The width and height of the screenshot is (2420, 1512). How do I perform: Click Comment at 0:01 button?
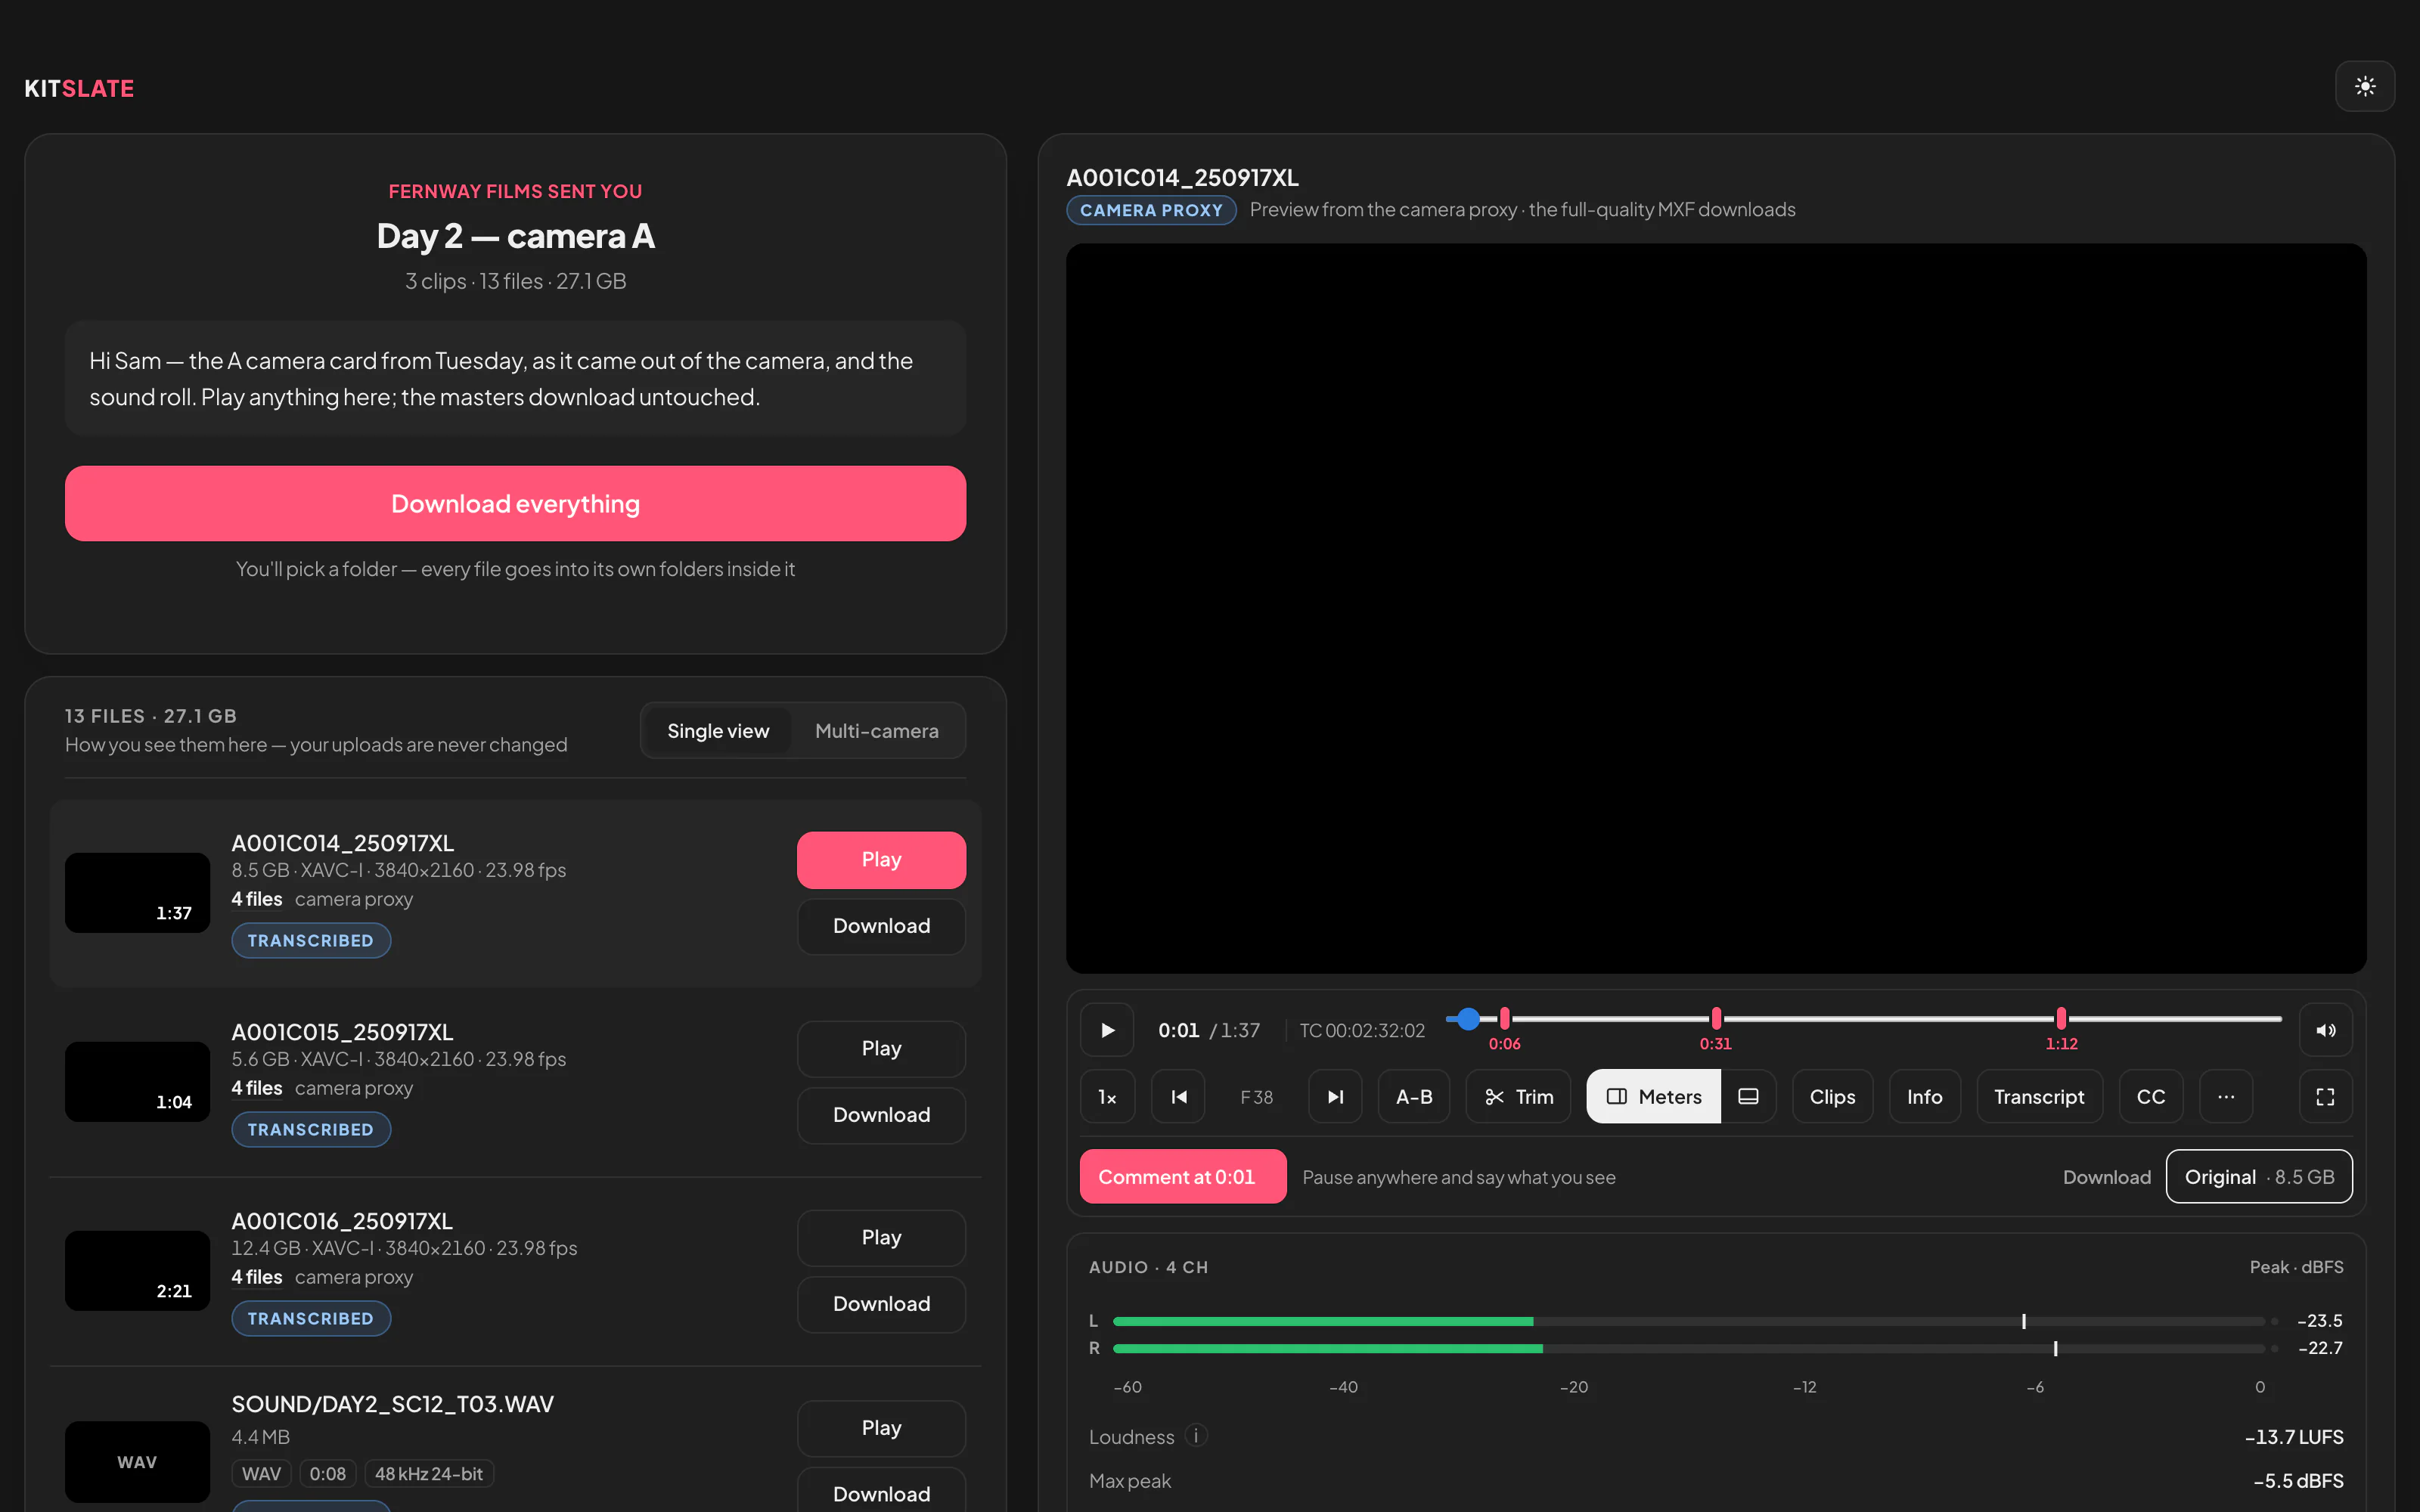[x=1183, y=1177]
